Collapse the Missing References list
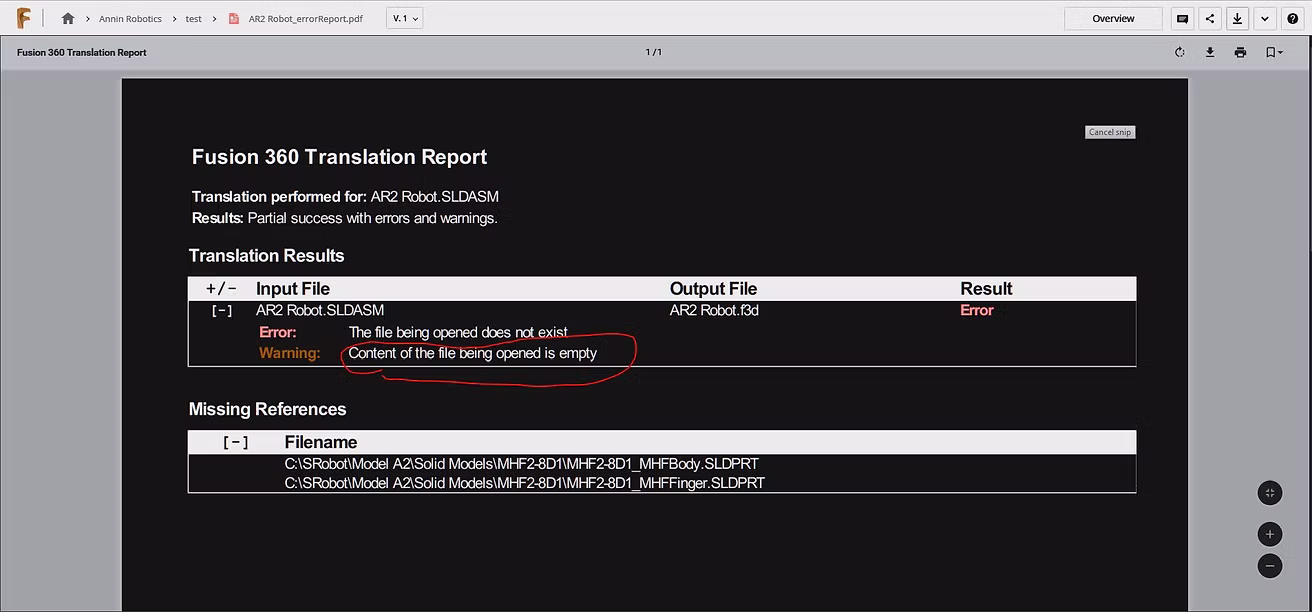Image resolution: width=1312 pixels, height=612 pixels. click(x=235, y=442)
